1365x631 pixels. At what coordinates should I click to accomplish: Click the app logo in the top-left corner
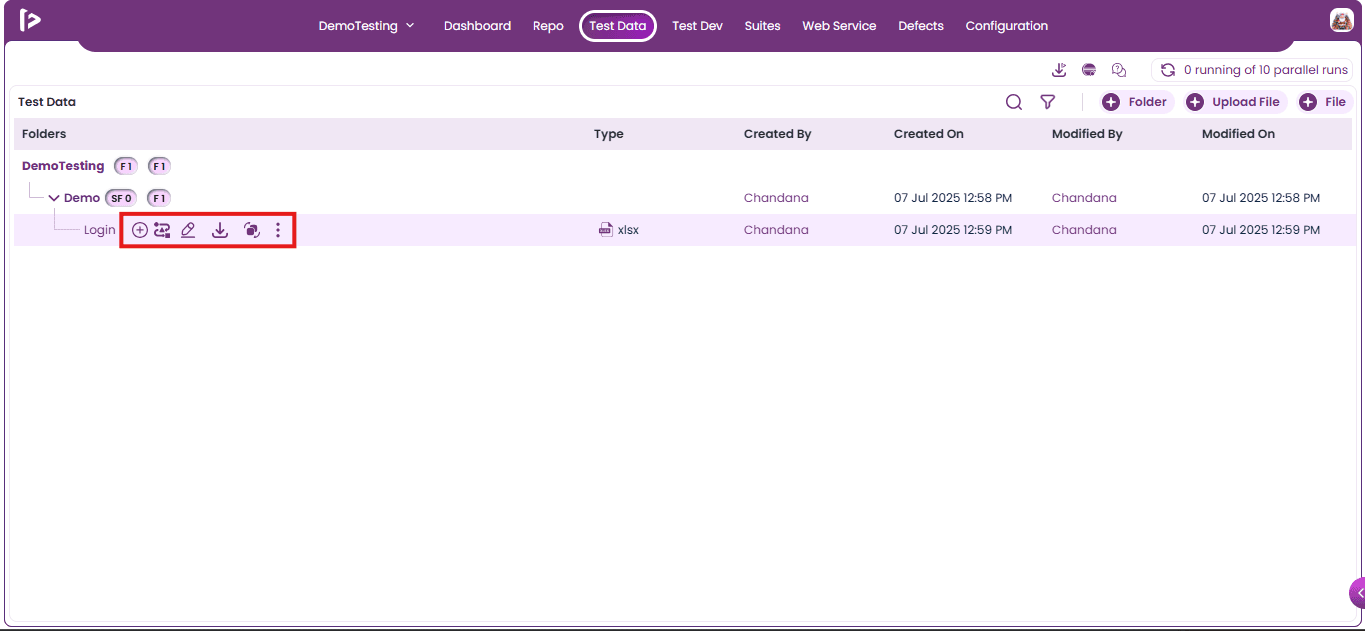coord(30,21)
